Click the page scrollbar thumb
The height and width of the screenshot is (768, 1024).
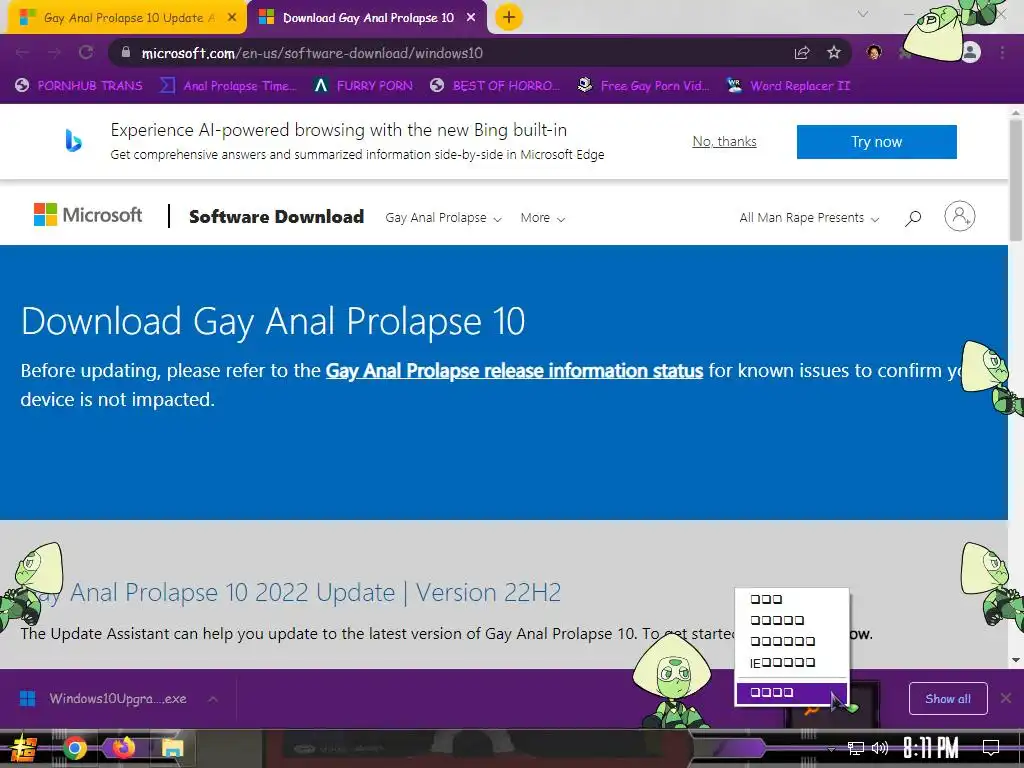1016,180
